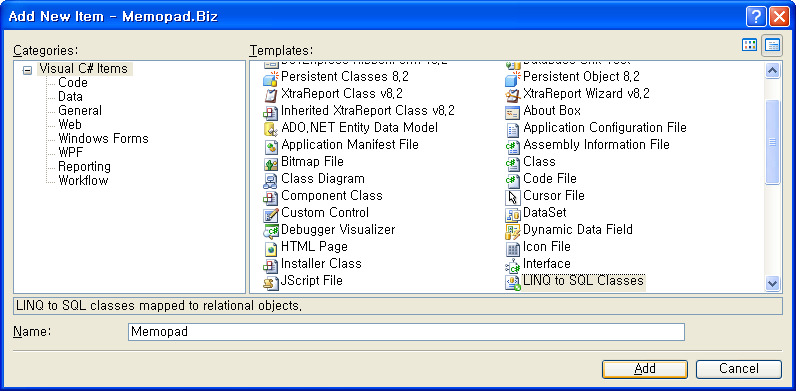Viewport: 796px width, 391px height.
Task: Click the Persistent Classes 8.2 icon
Action: tap(271, 78)
